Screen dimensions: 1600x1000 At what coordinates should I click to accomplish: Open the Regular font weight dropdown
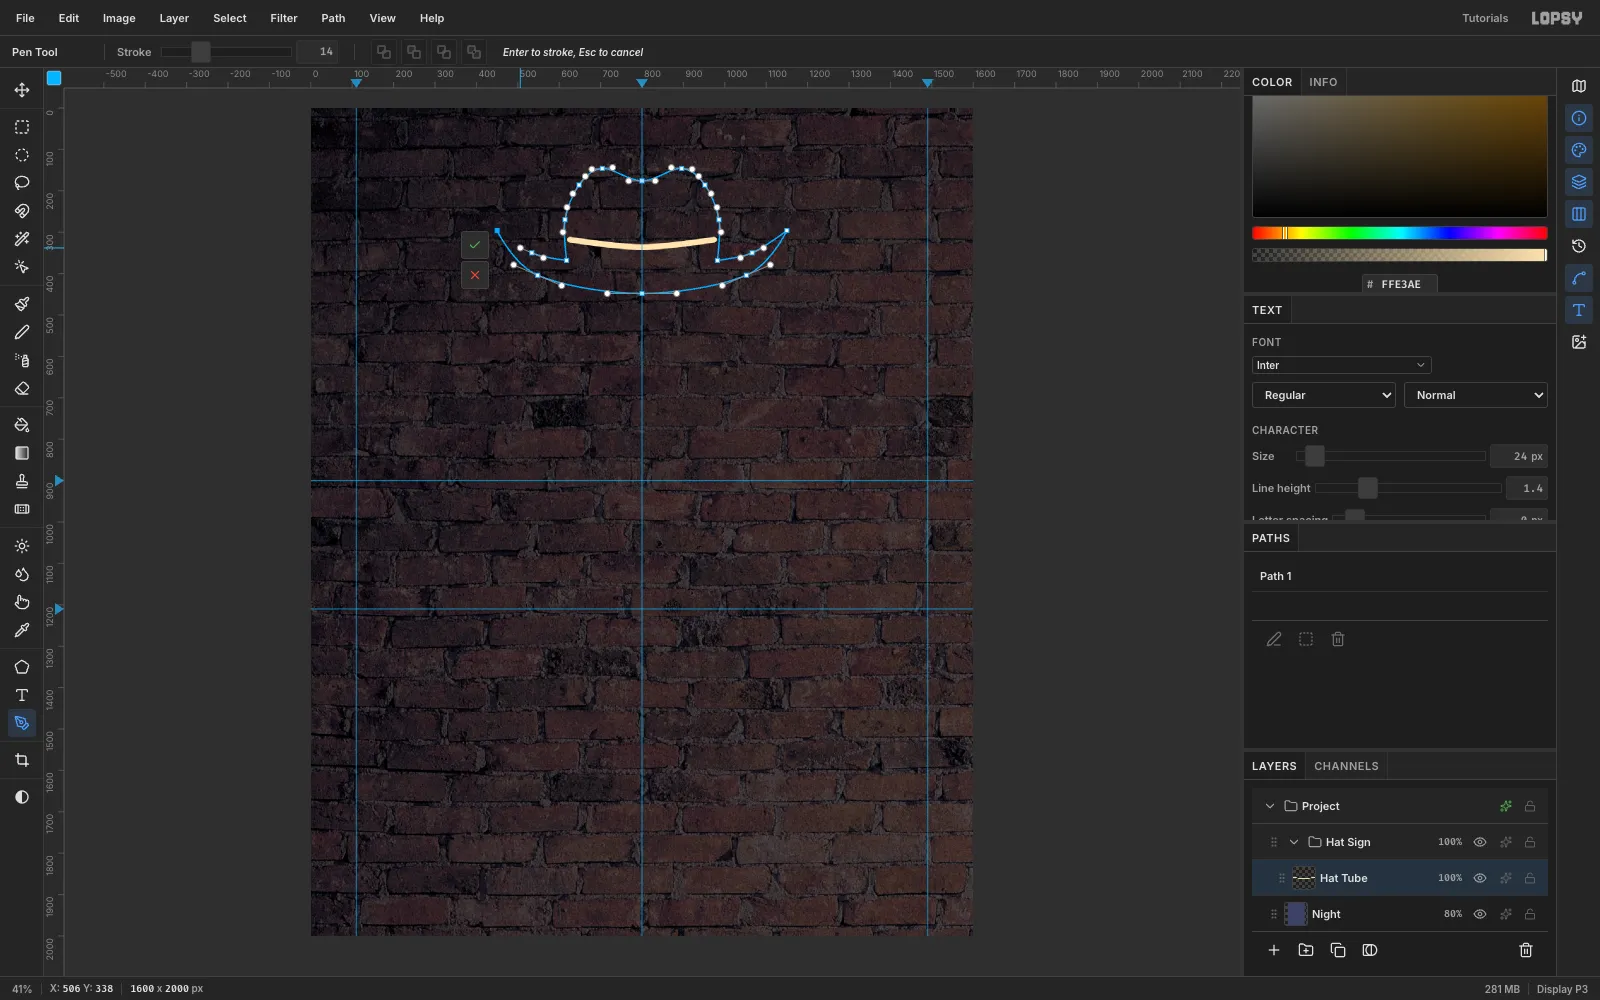pyautogui.click(x=1324, y=395)
